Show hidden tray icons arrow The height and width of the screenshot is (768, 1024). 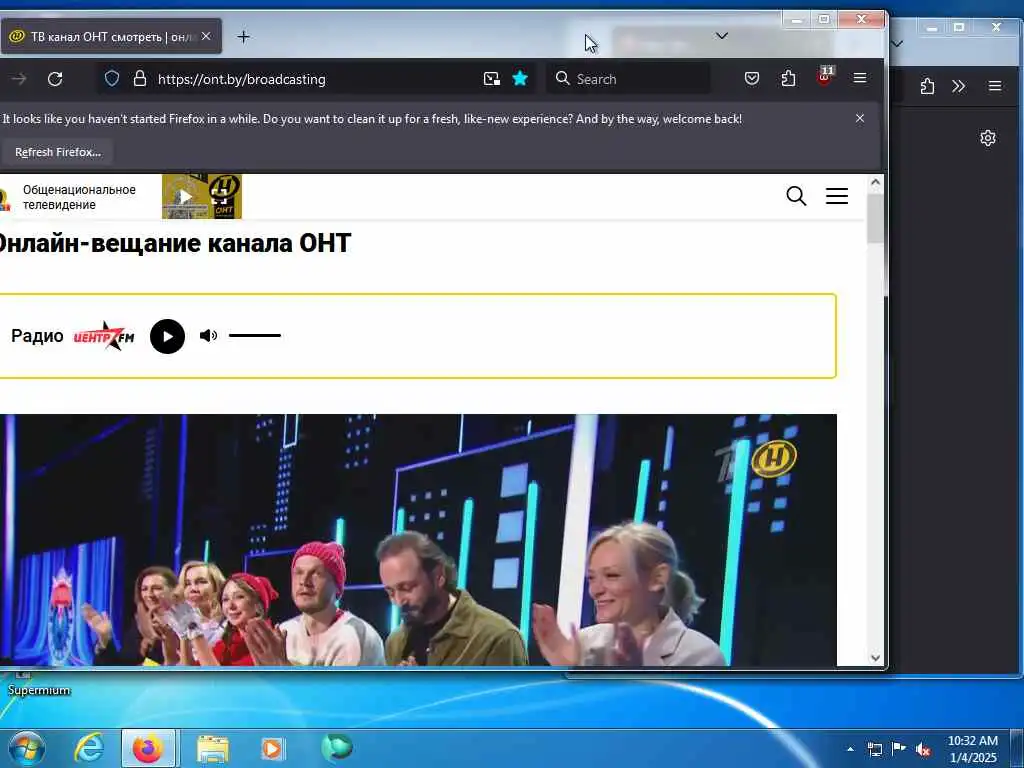pyautogui.click(x=850, y=749)
